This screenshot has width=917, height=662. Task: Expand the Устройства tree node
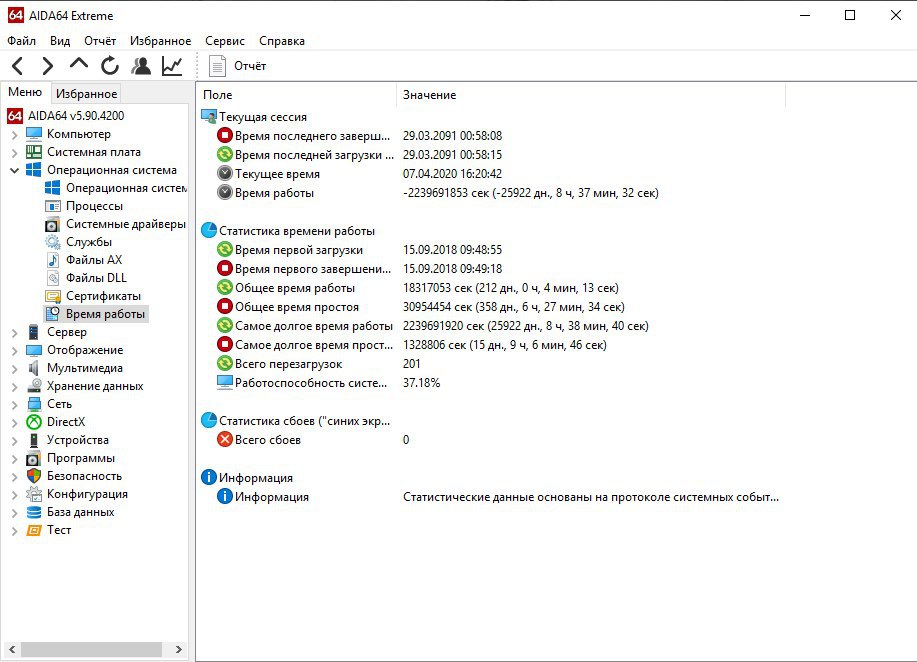[15, 442]
